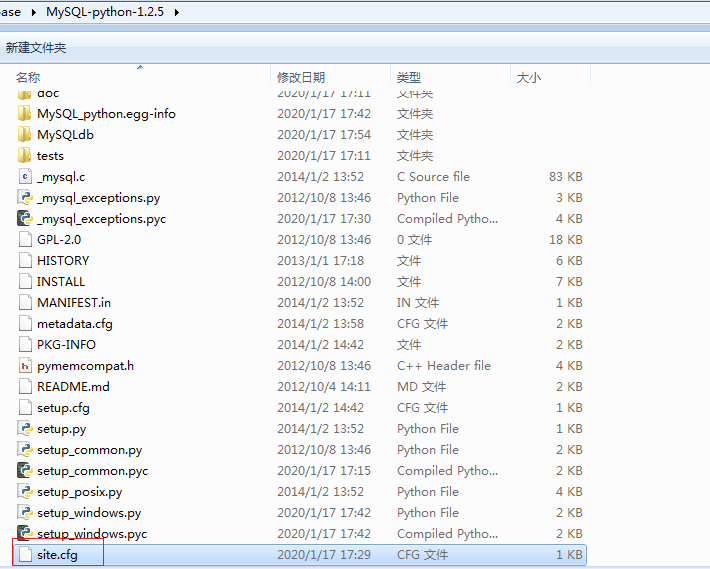Screen dimensions: 710x569
Task: Select the setup.cfg file name
Action: (63, 408)
